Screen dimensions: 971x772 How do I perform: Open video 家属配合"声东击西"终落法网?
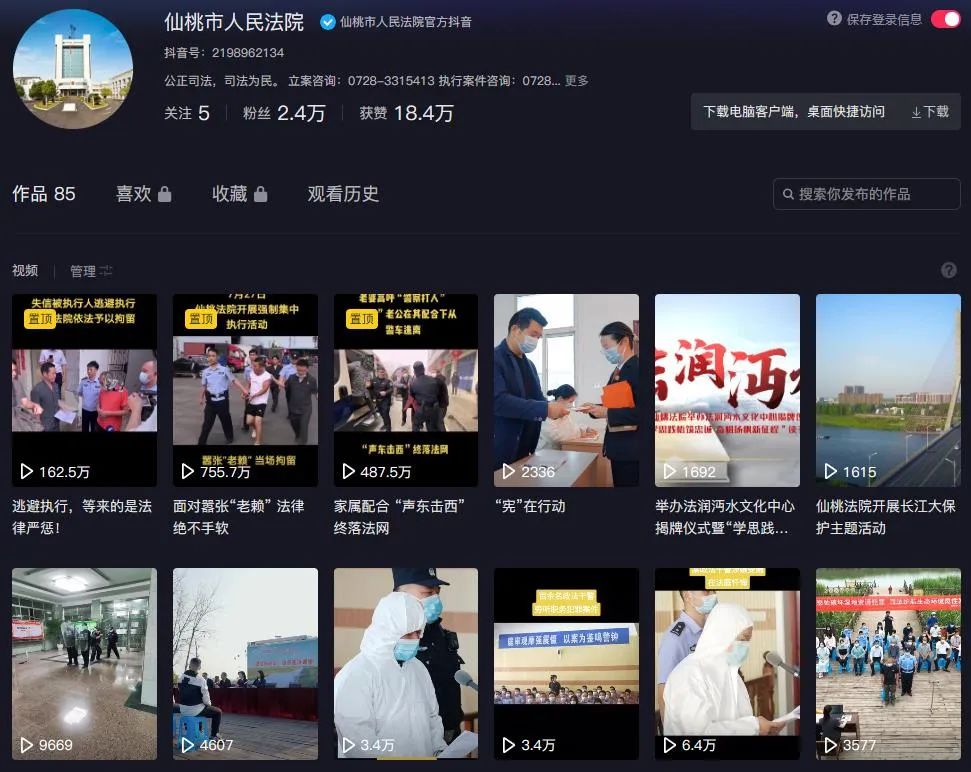pos(406,390)
